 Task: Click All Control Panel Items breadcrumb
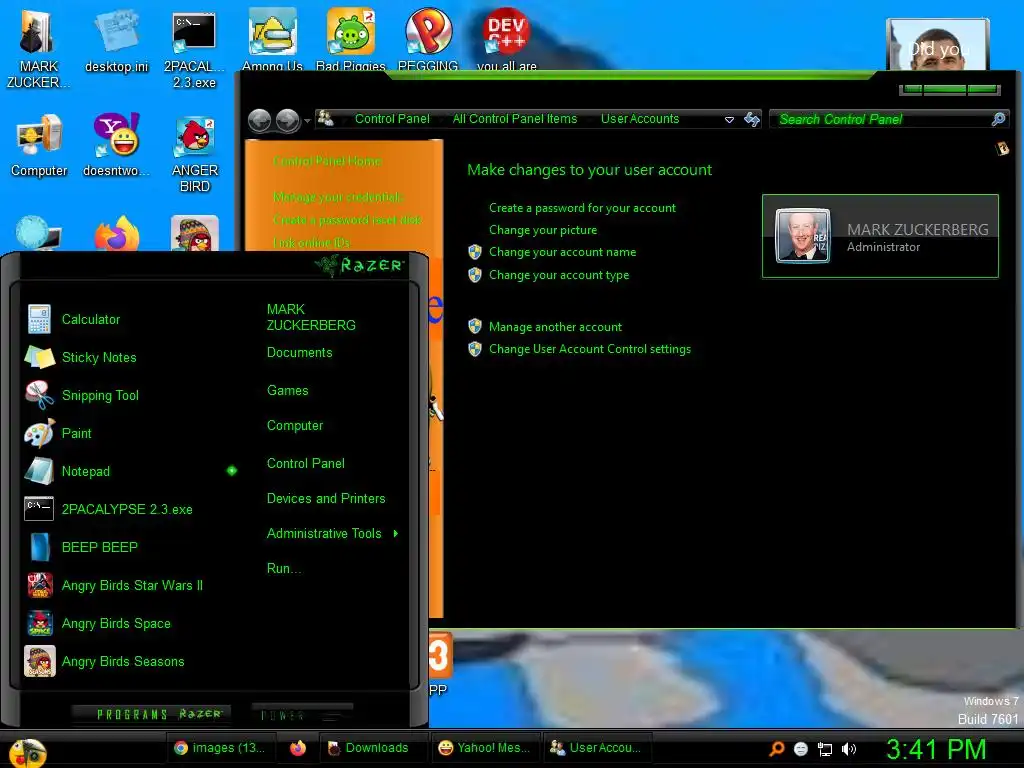(x=515, y=119)
